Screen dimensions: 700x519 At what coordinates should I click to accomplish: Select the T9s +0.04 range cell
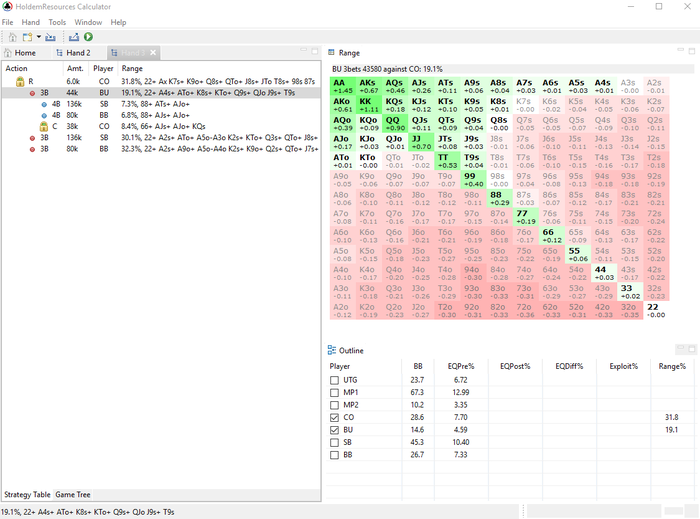click(473, 161)
